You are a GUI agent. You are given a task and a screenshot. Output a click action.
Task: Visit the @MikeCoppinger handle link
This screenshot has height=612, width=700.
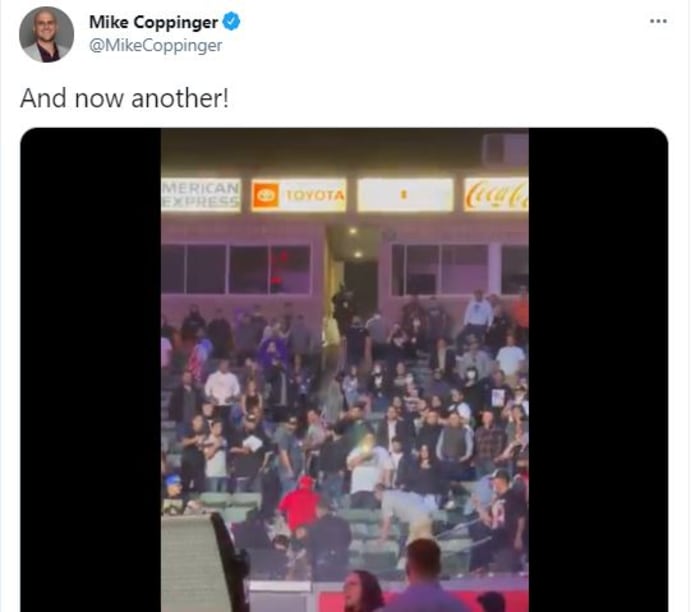[155, 46]
